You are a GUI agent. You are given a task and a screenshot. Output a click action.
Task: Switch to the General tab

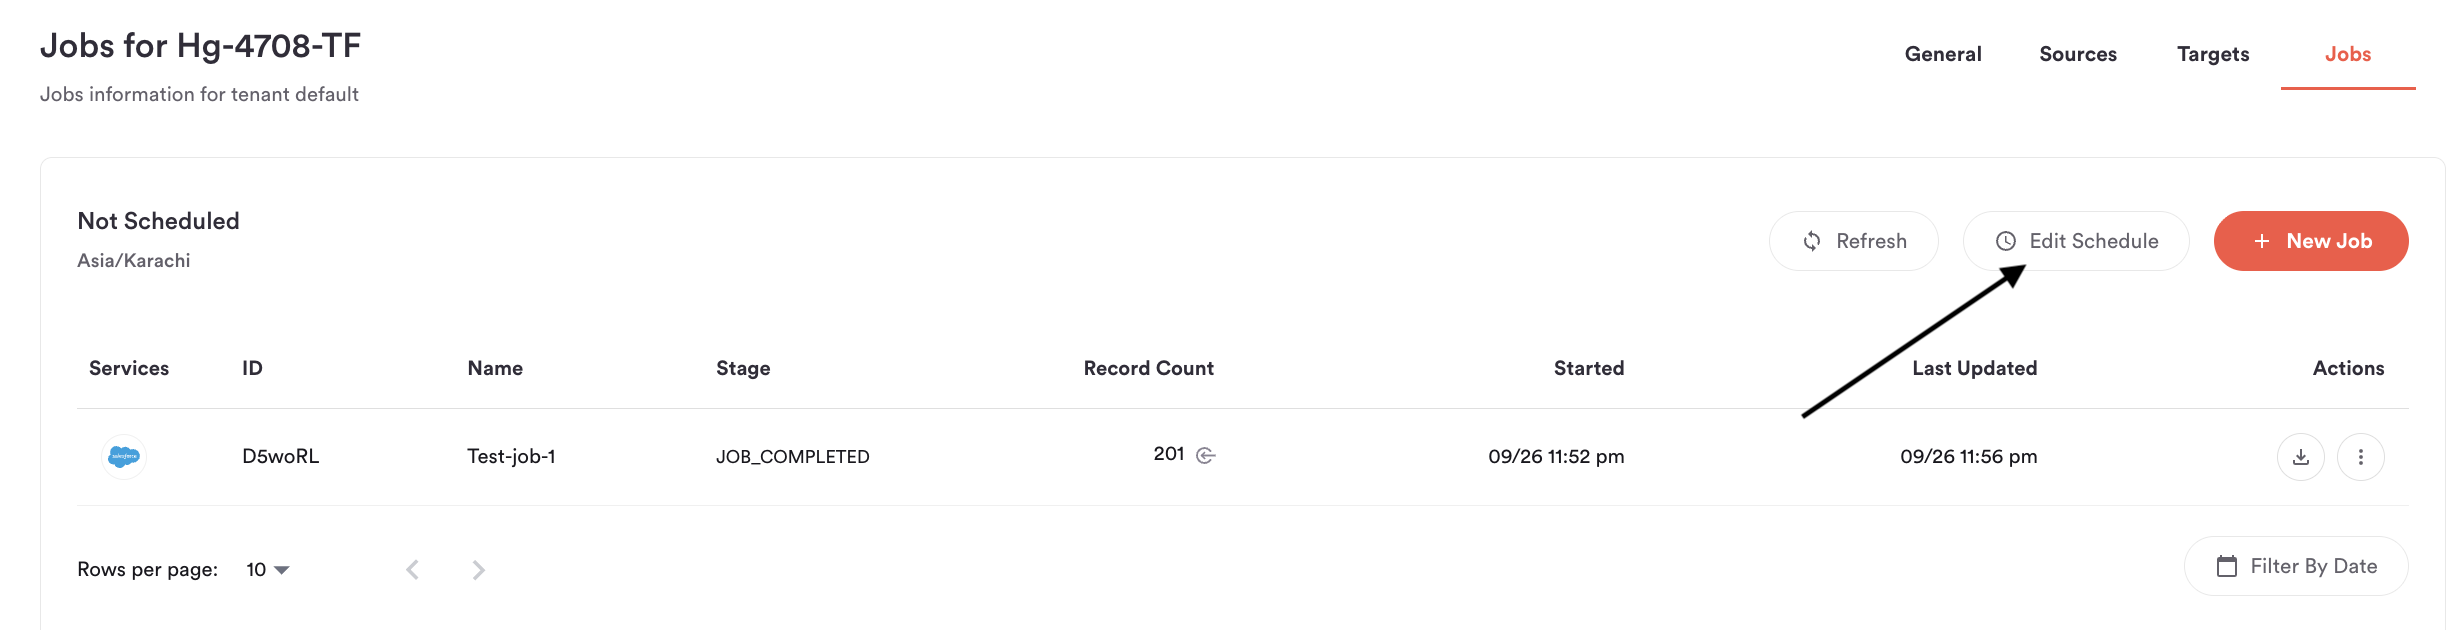(1941, 54)
